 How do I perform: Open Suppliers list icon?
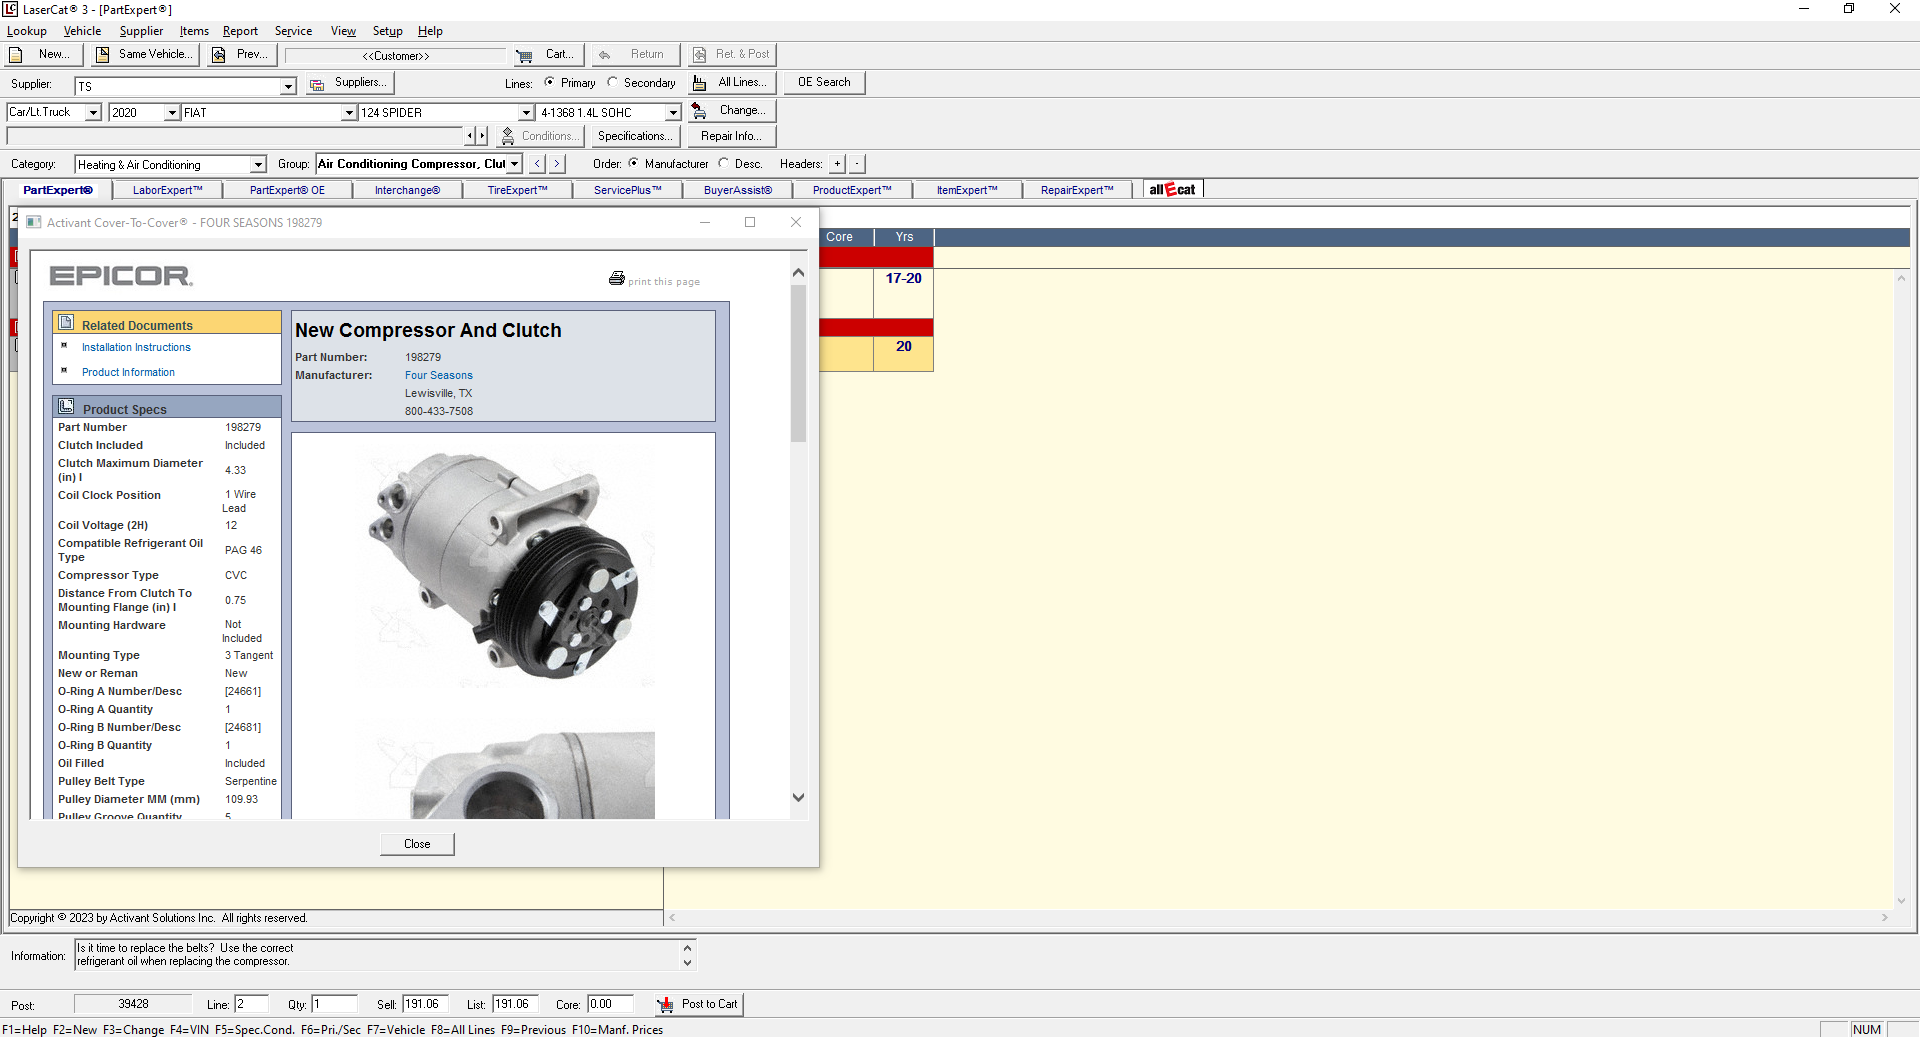(317, 84)
